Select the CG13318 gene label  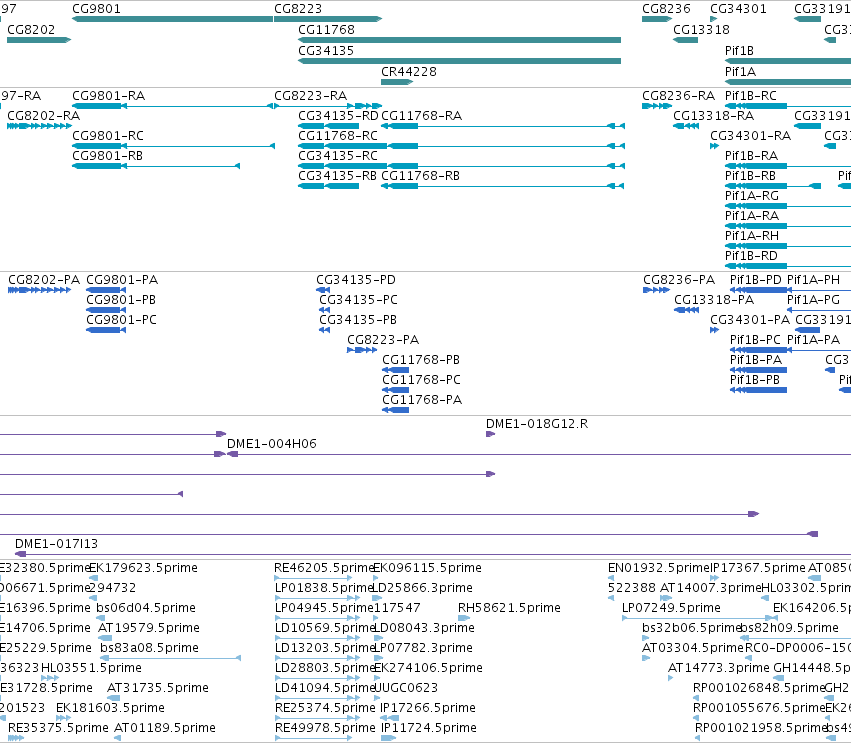tap(701, 29)
